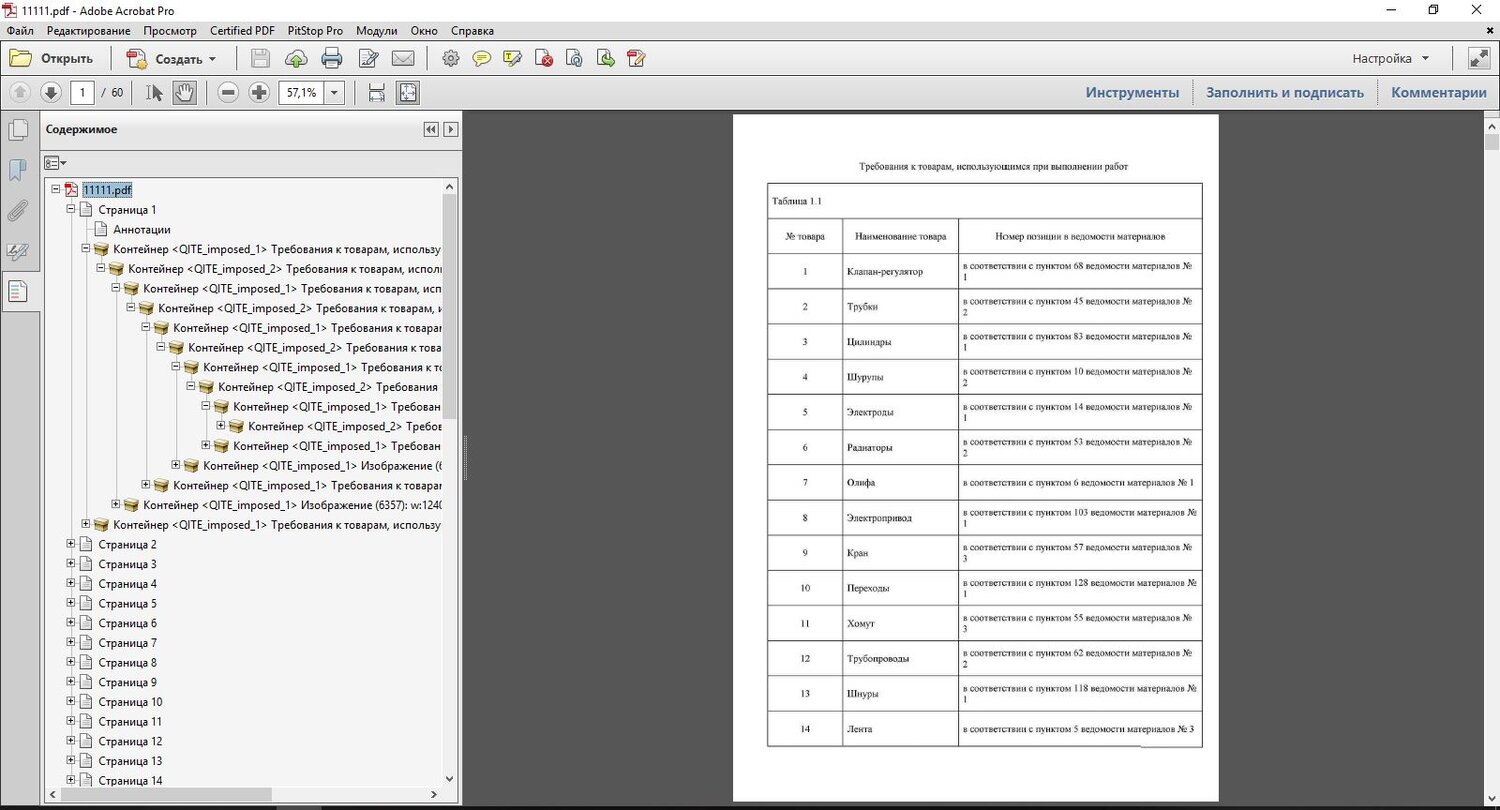Show page thumbnails panel in sidebar
Screen dimensions: 1500x810
pos(18,130)
